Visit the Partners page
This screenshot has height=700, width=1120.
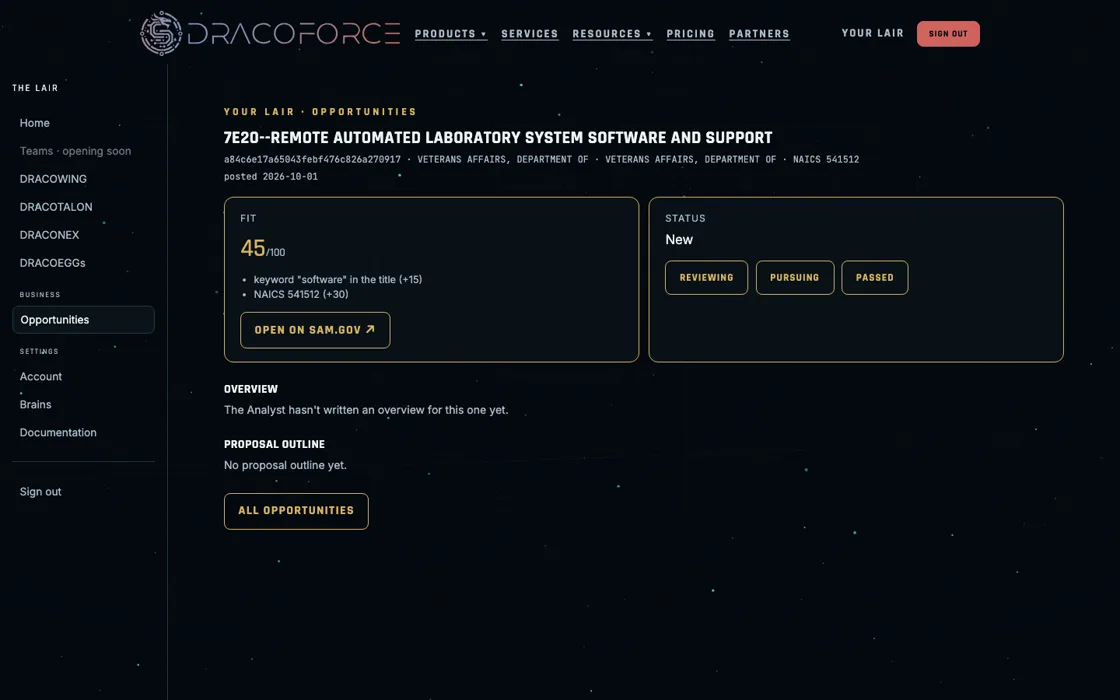tap(759, 34)
